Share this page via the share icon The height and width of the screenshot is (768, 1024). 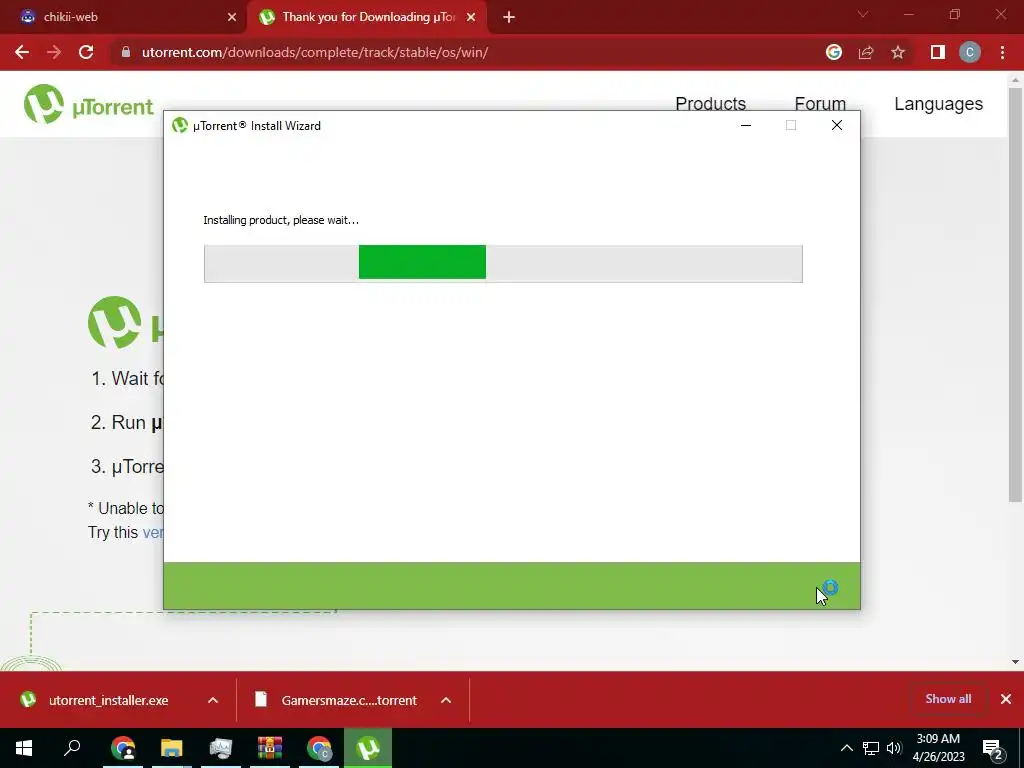point(866,52)
